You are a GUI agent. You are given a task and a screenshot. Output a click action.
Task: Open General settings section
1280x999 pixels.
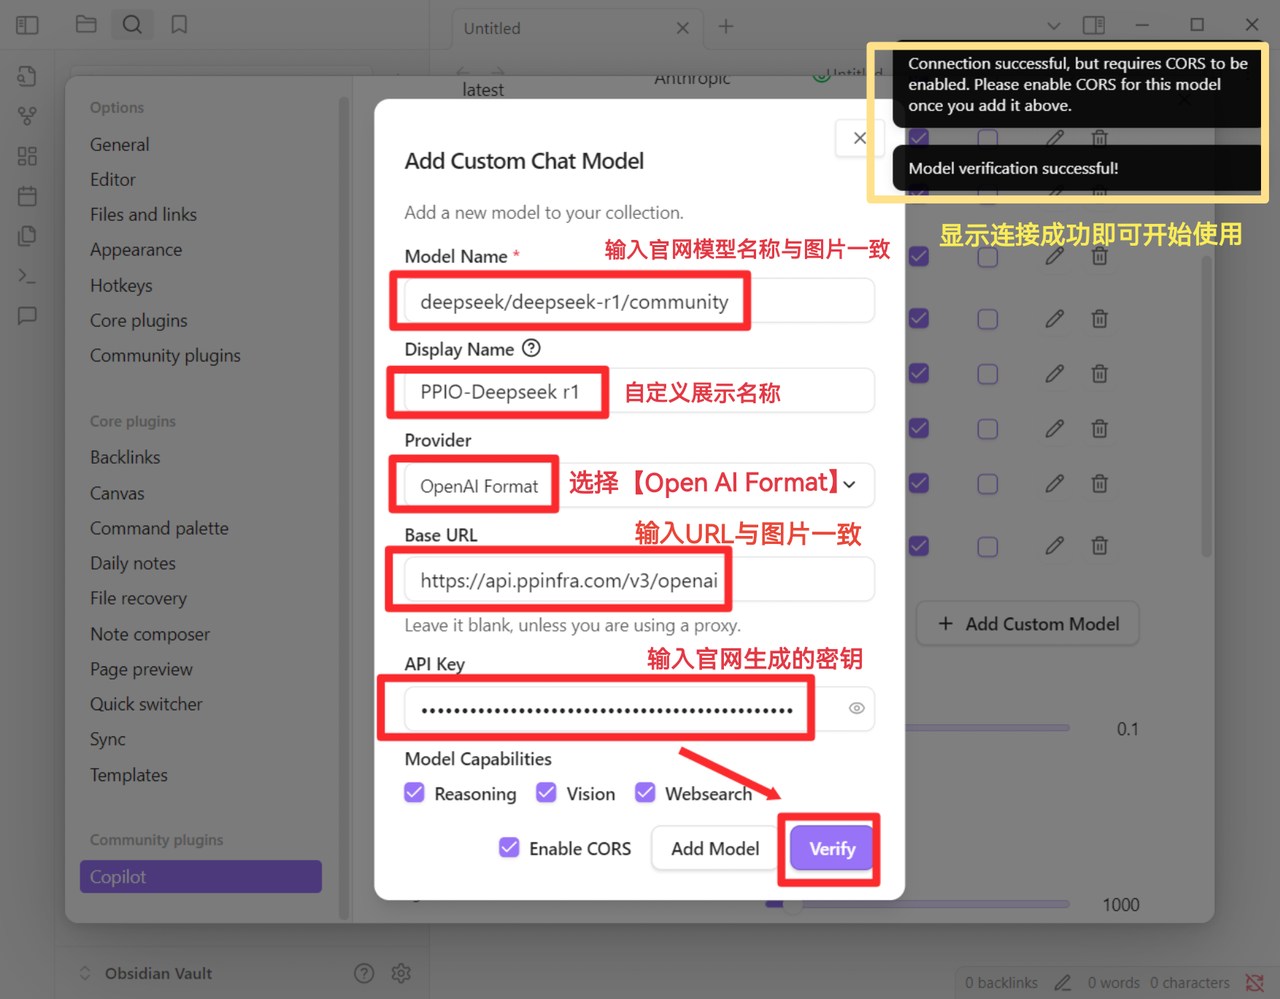[x=120, y=144]
